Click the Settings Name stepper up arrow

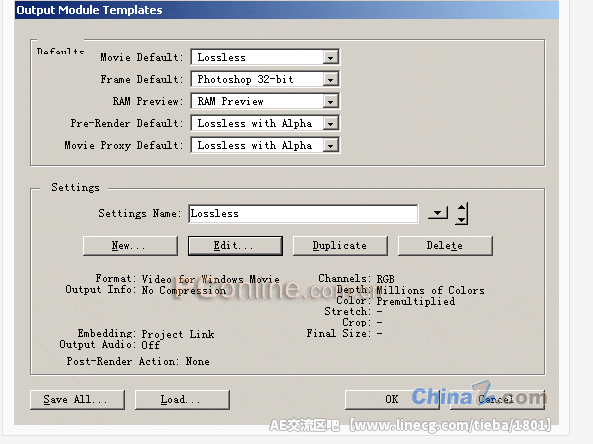click(461, 208)
